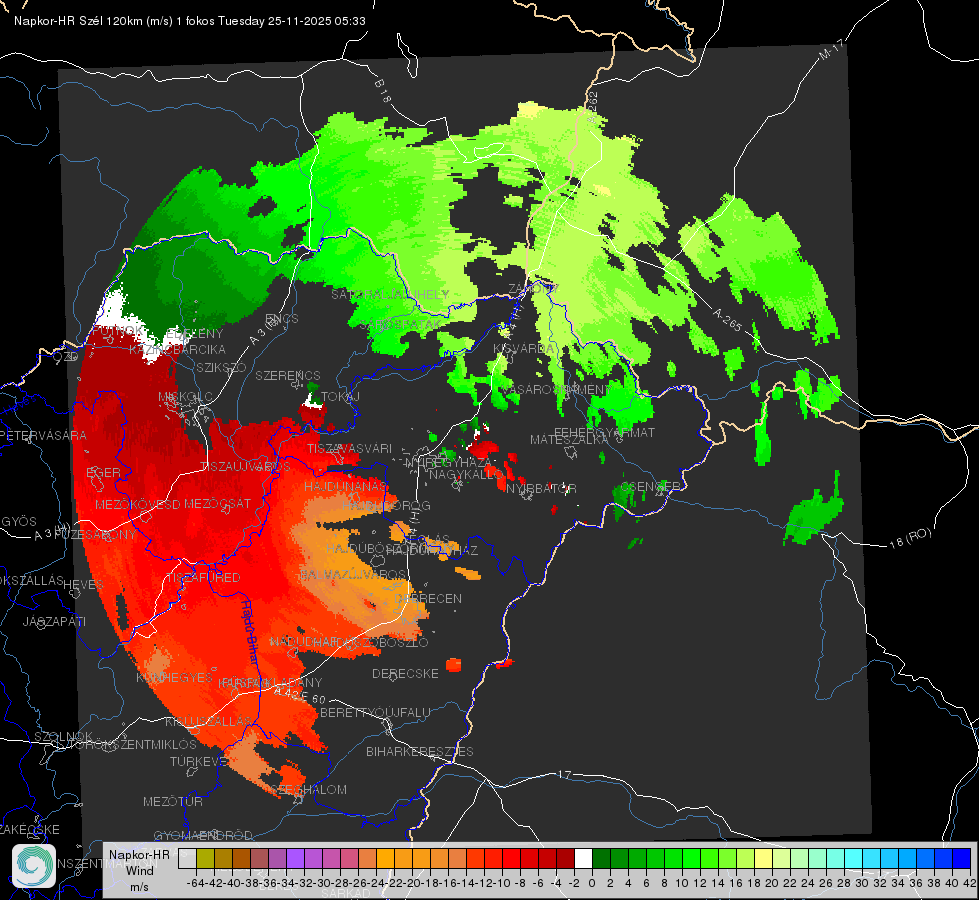
Task: Click the TÚRKEVE city label
Action: coord(199,761)
